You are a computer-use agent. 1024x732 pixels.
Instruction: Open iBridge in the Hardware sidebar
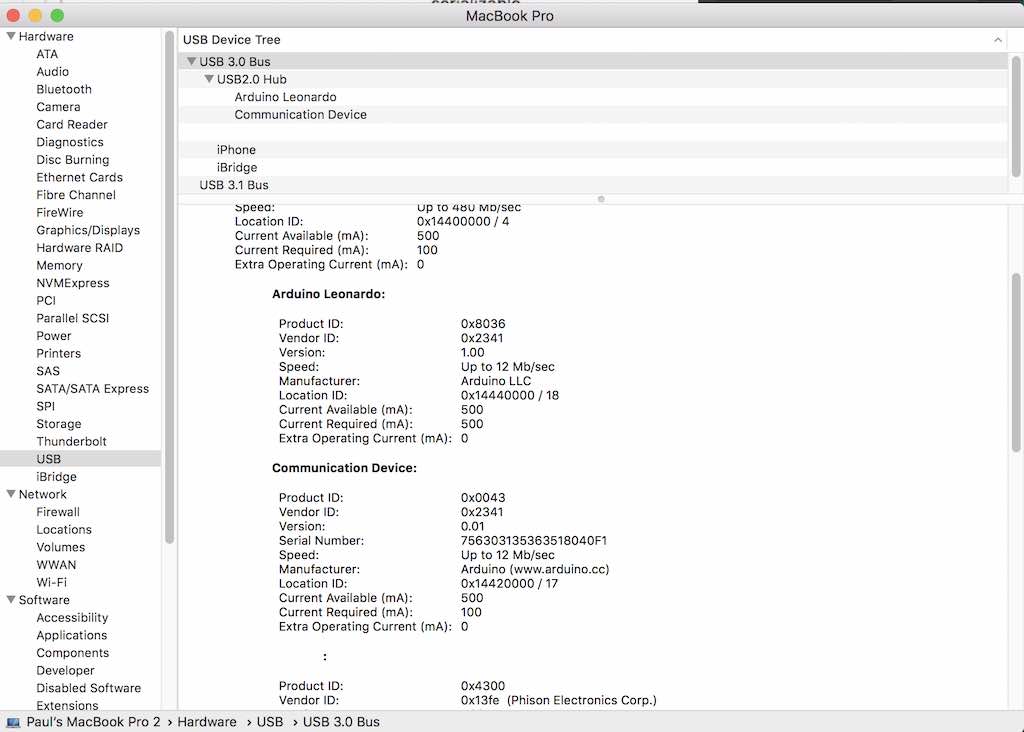(x=56, y=477)
